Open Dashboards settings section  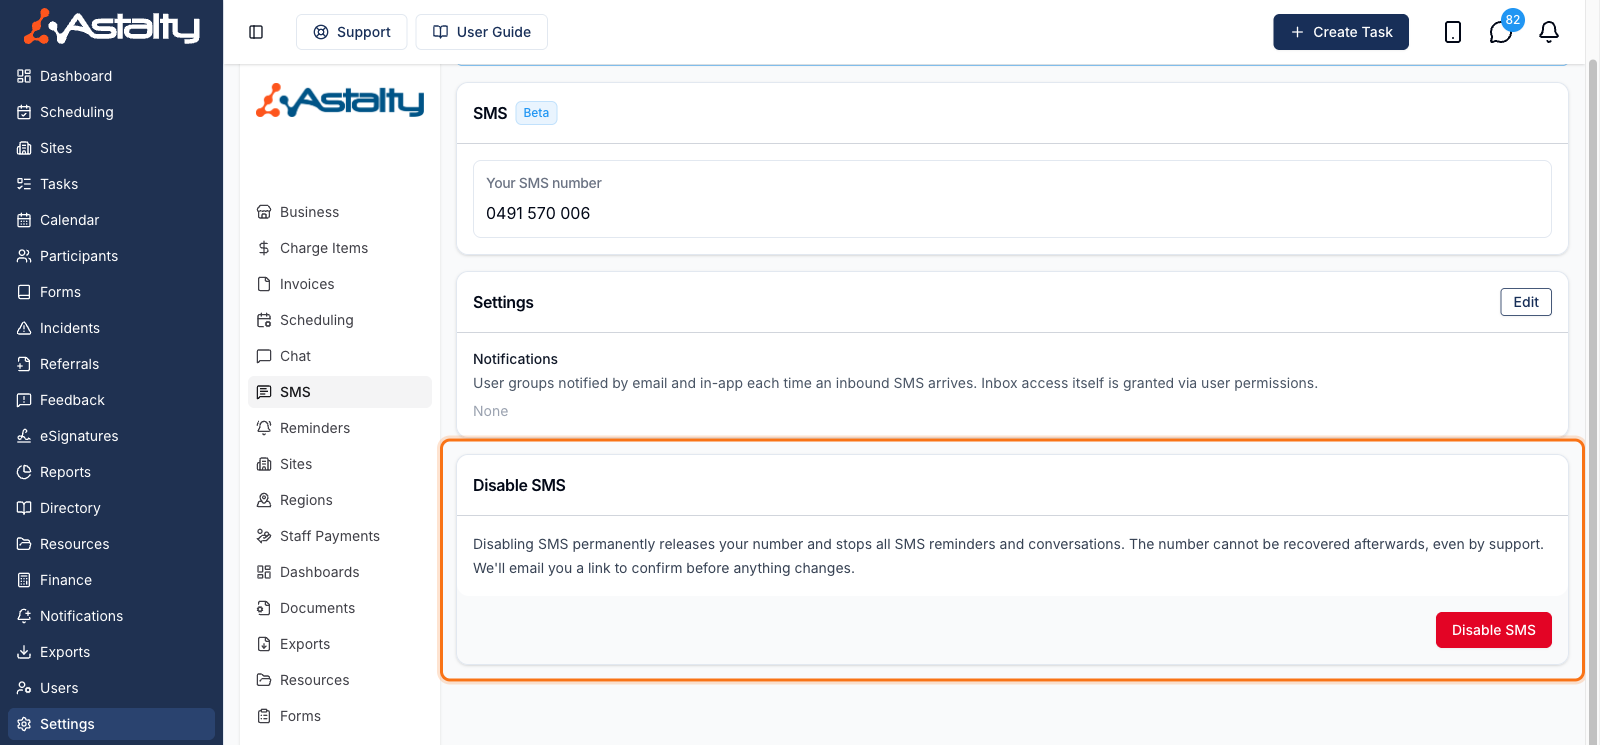coord(340,572)
